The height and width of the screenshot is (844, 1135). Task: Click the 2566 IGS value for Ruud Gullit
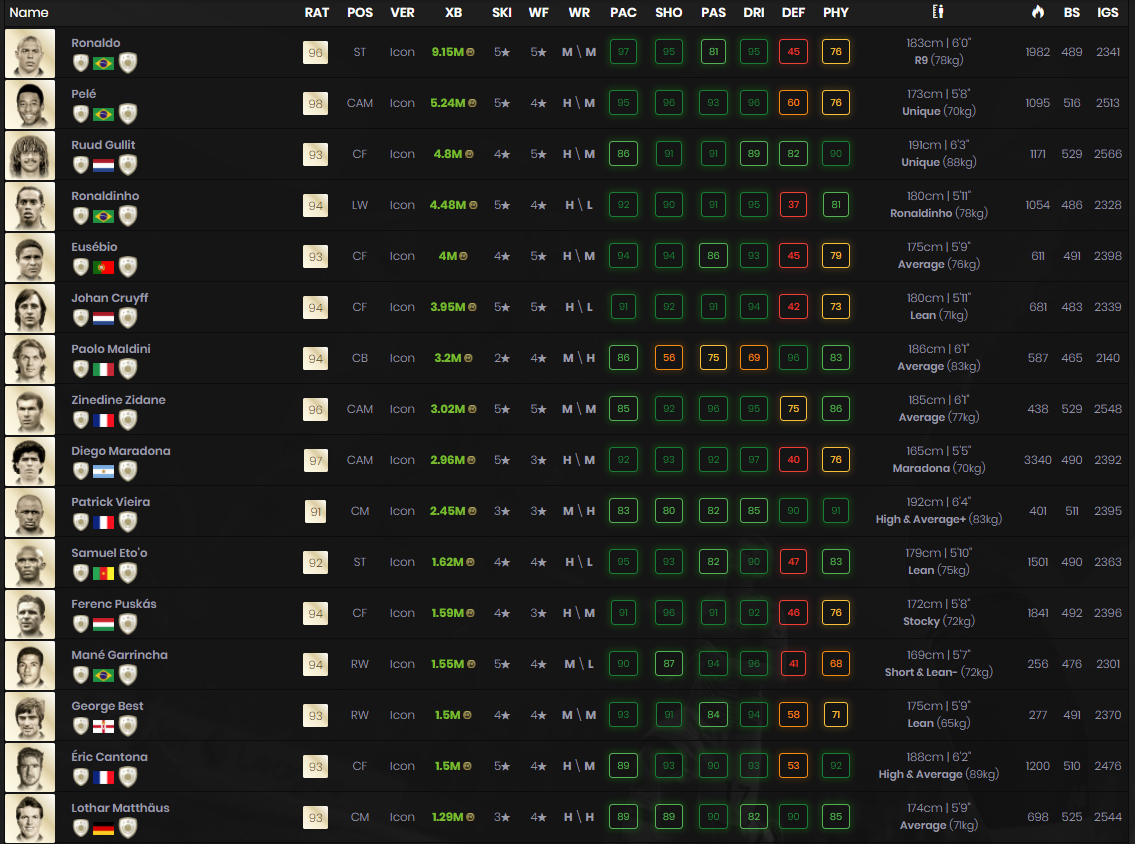pos(1107,154)
